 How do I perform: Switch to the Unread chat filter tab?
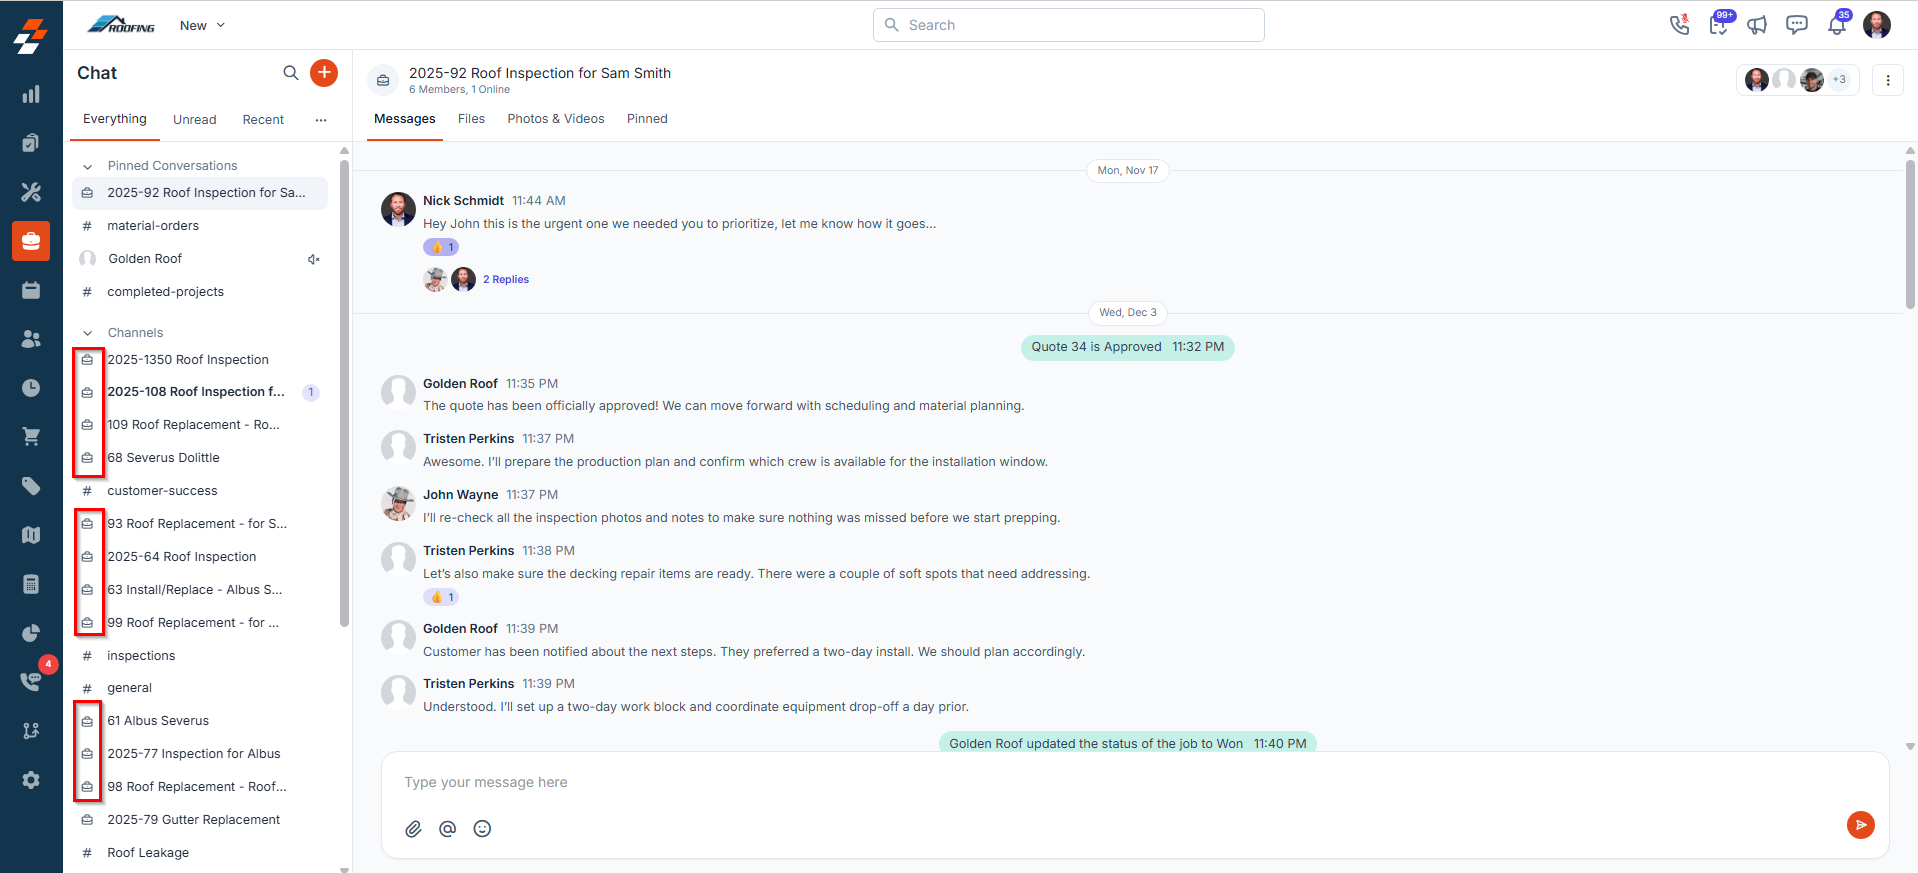click(195, 120)
